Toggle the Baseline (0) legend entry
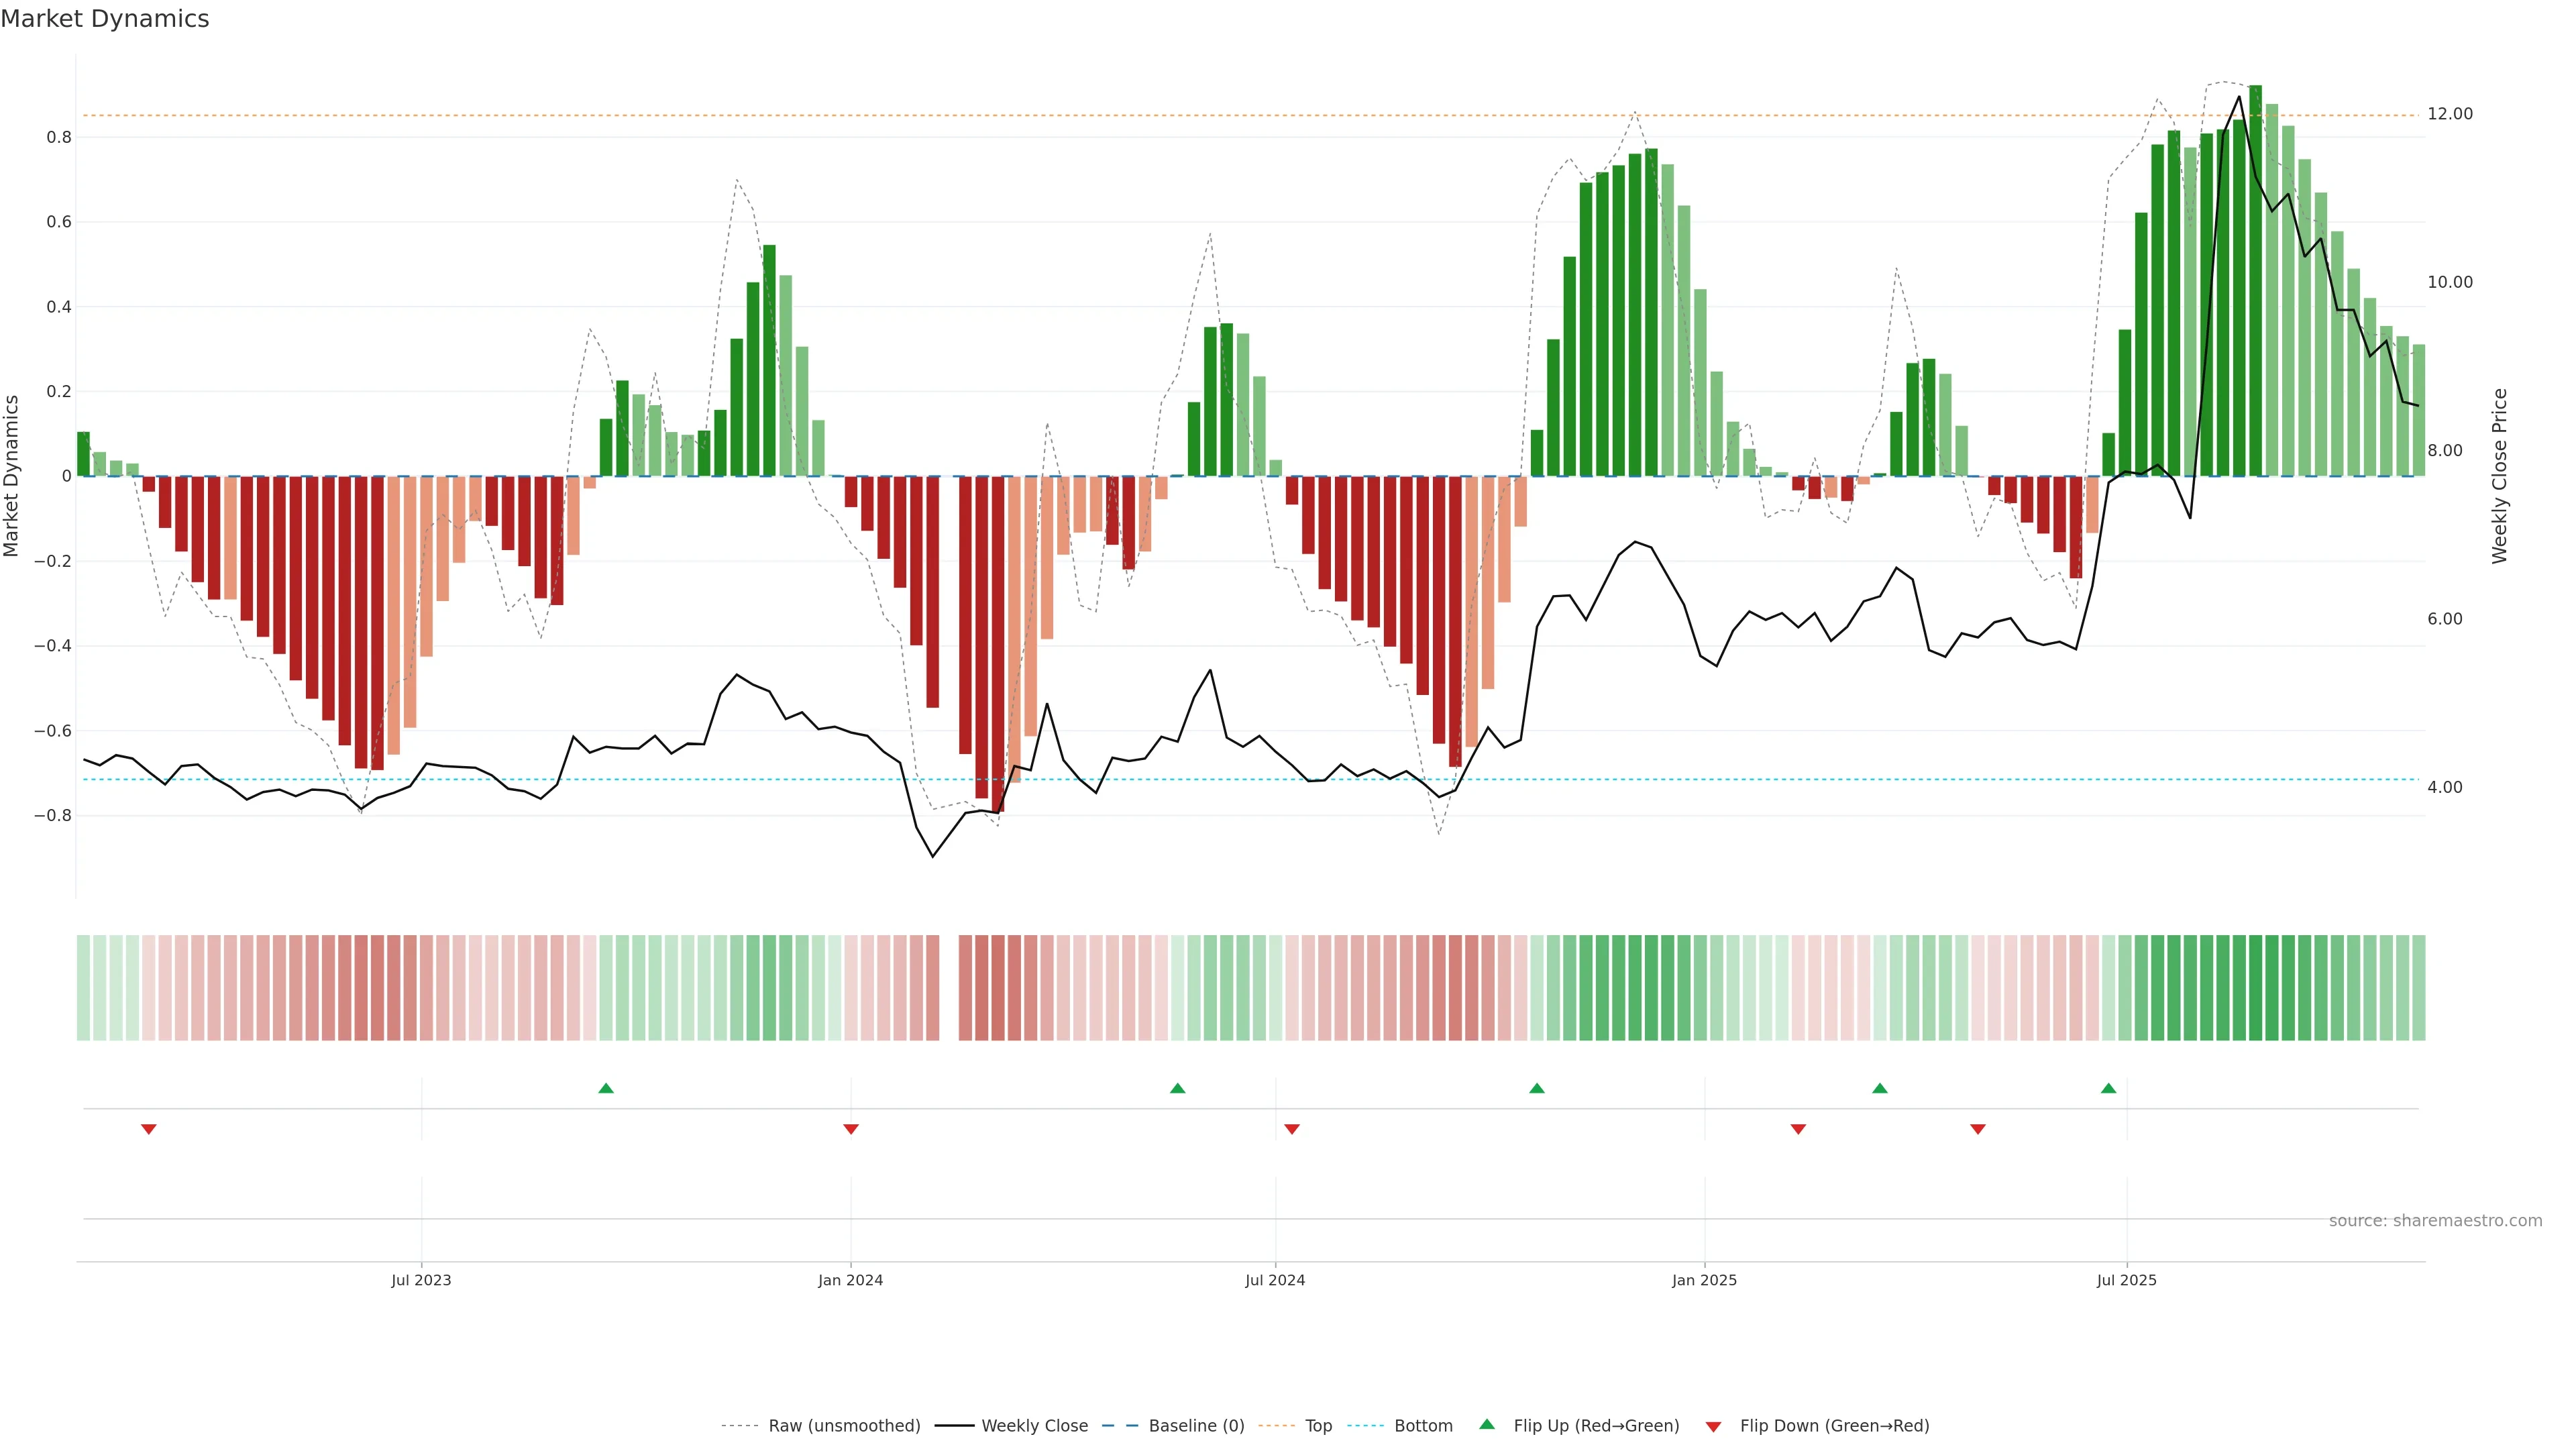This screenshot has width=2576, height=1449. 1196,1426
